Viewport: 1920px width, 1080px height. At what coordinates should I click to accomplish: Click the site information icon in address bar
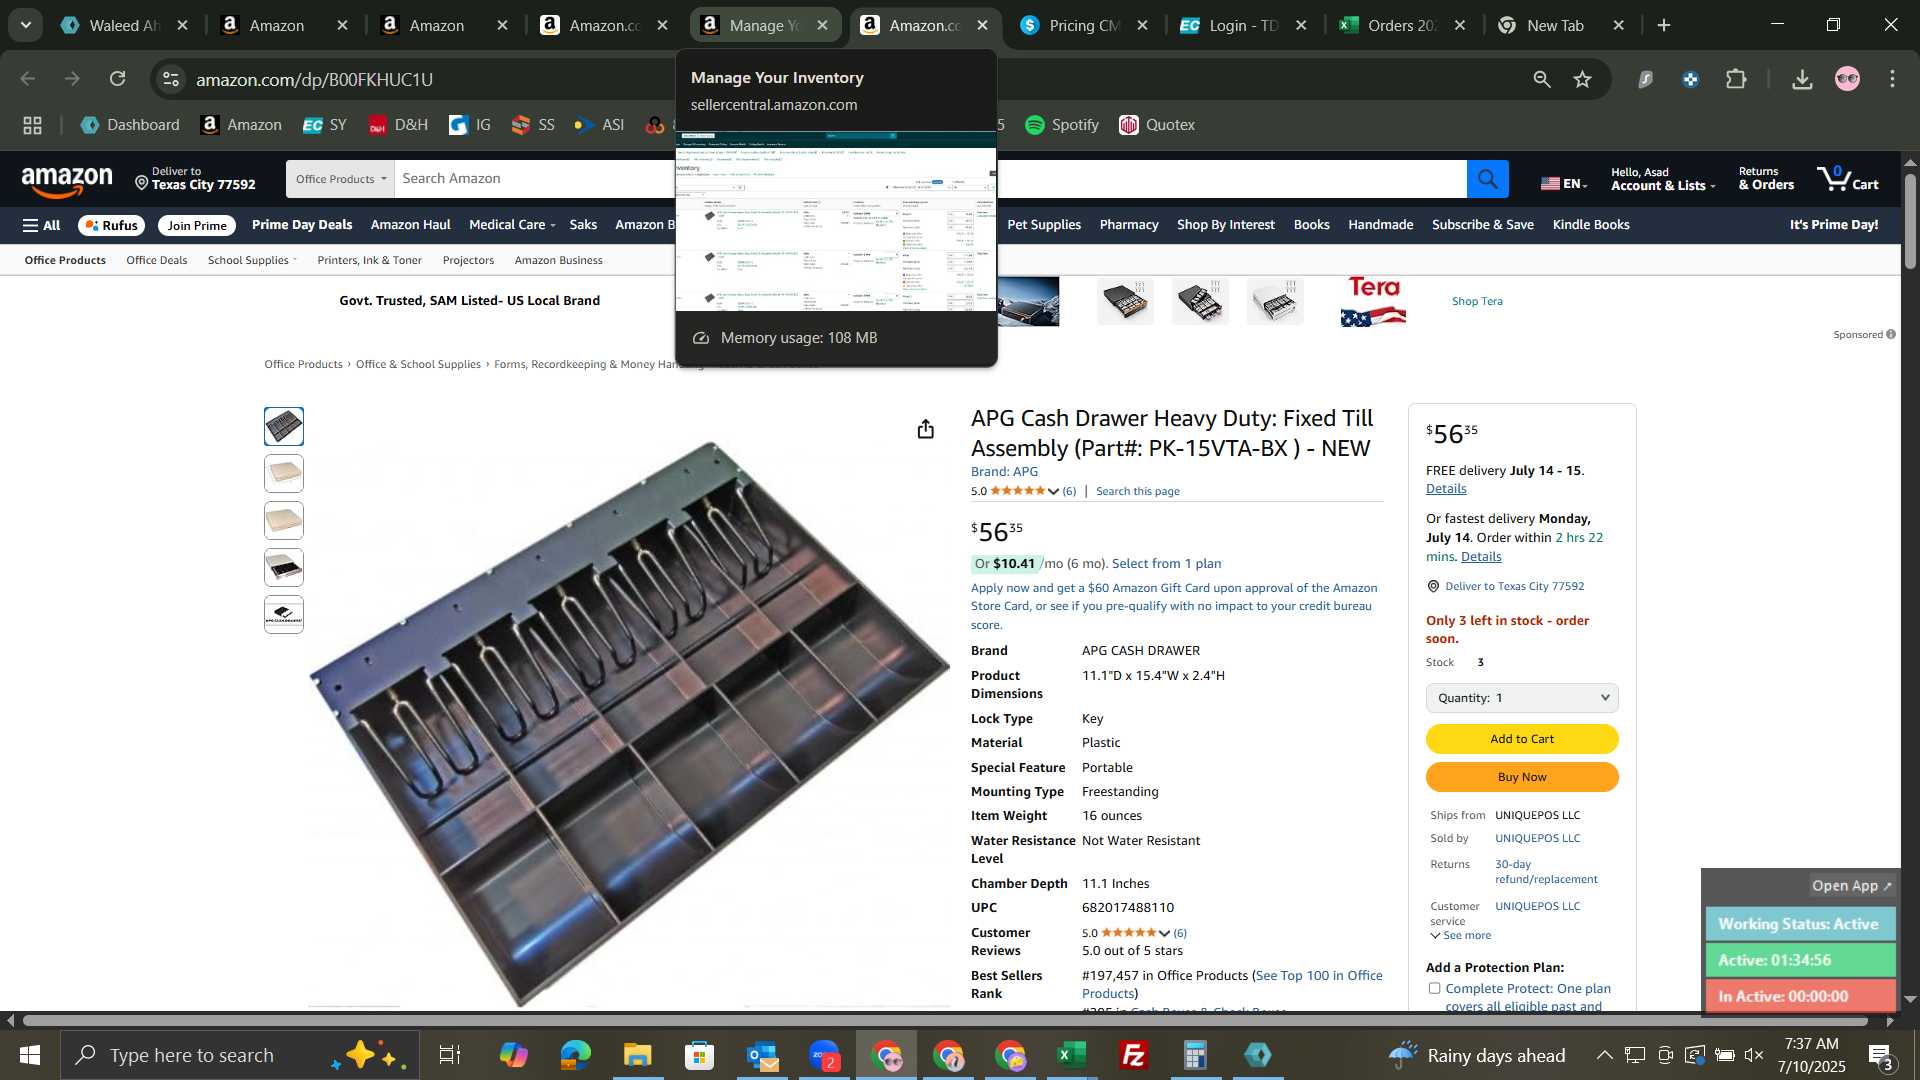[x=172, y=79]
